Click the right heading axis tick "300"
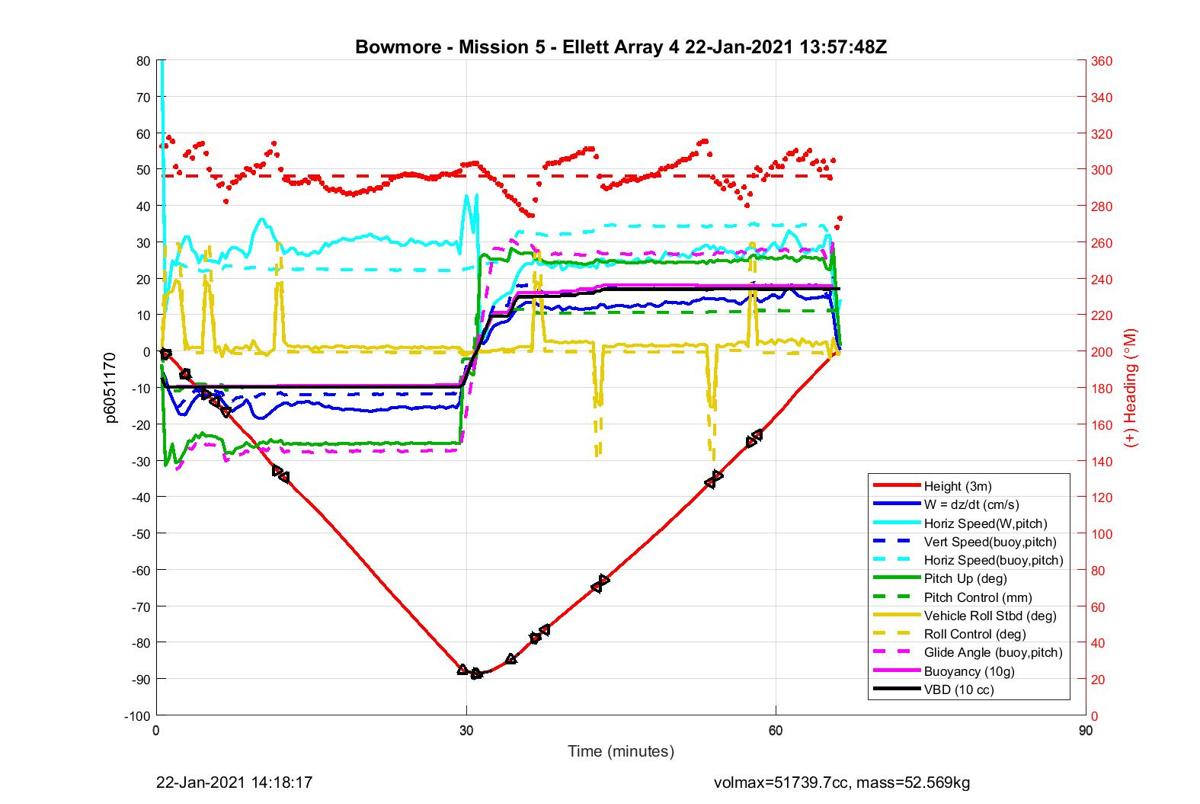The image size is (1200, 804). point(1103,171)
